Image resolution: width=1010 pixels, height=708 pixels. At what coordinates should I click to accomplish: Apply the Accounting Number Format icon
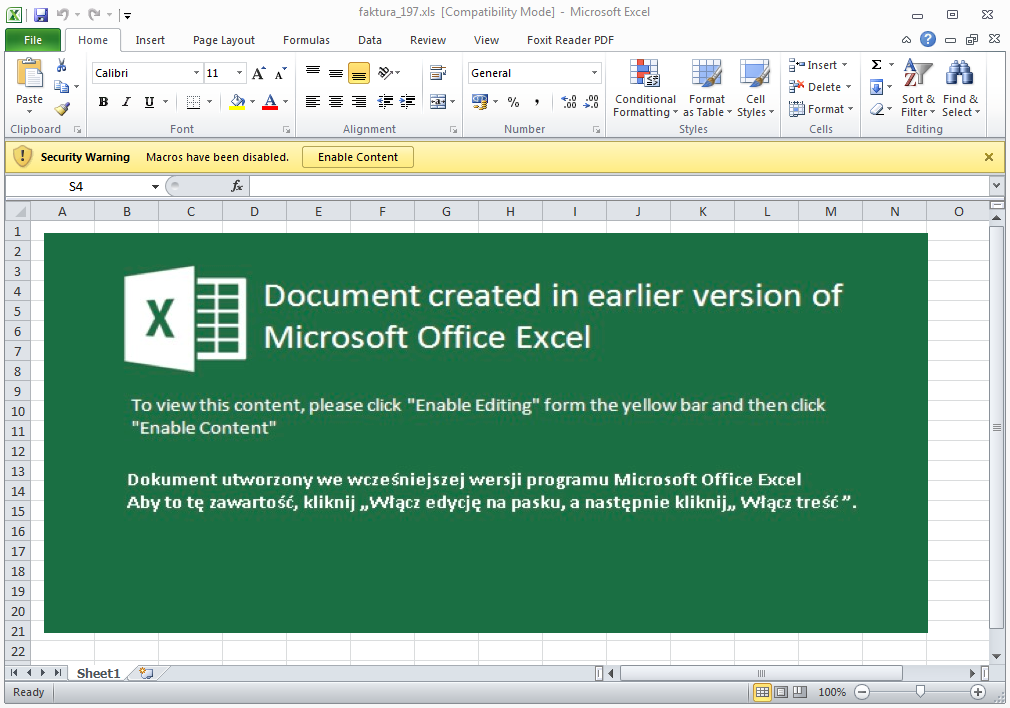tap(480, 101)
